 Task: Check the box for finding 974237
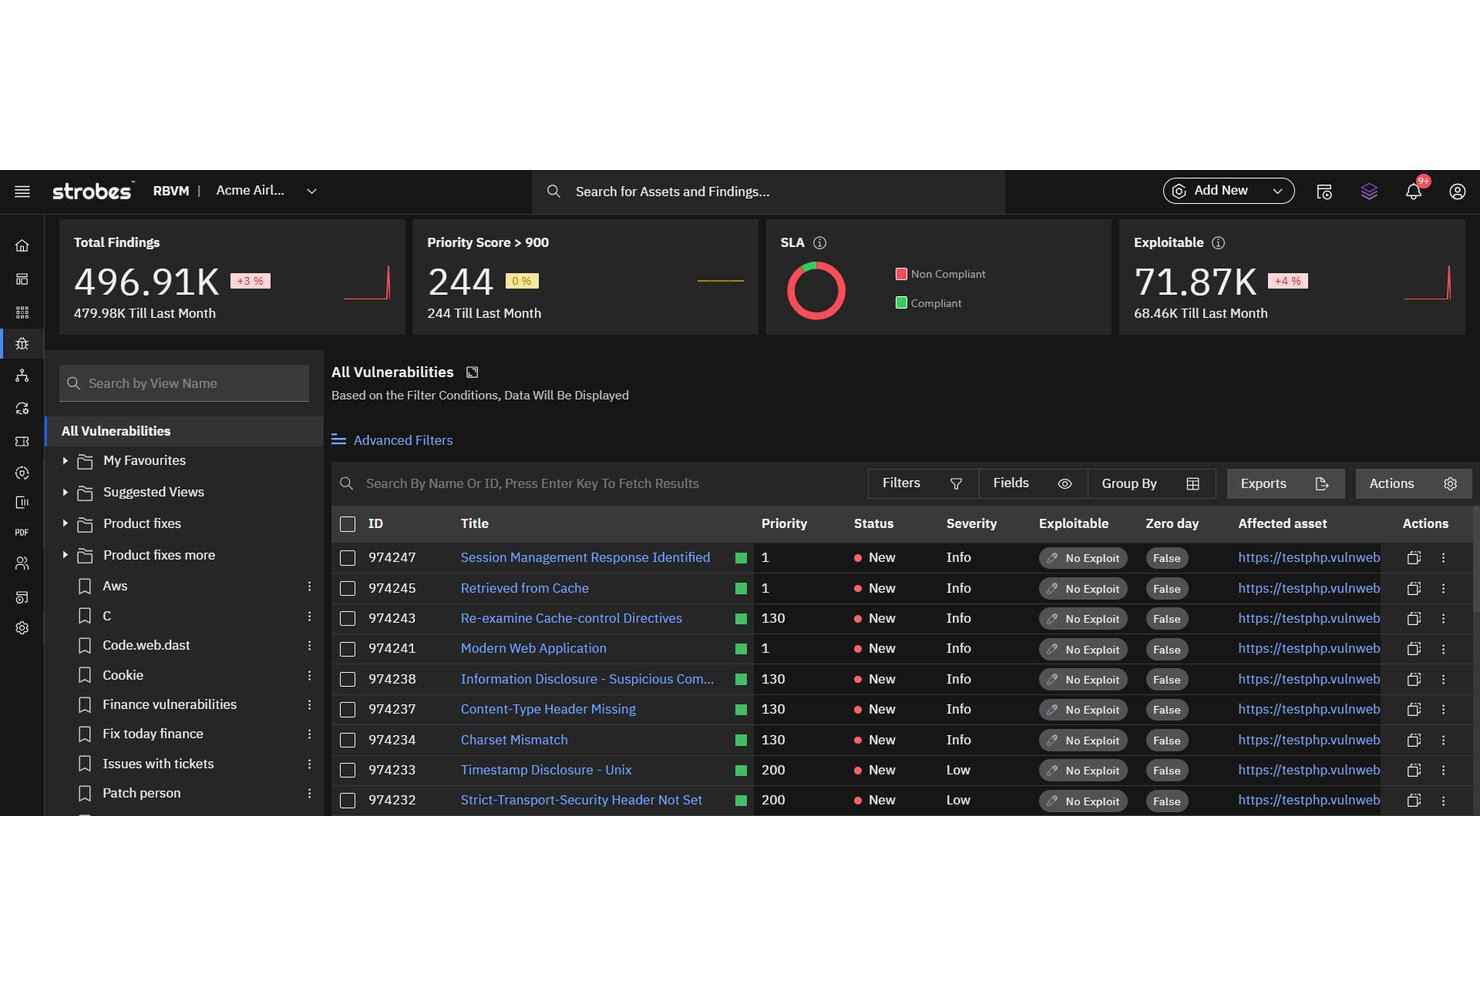[348, 710]
